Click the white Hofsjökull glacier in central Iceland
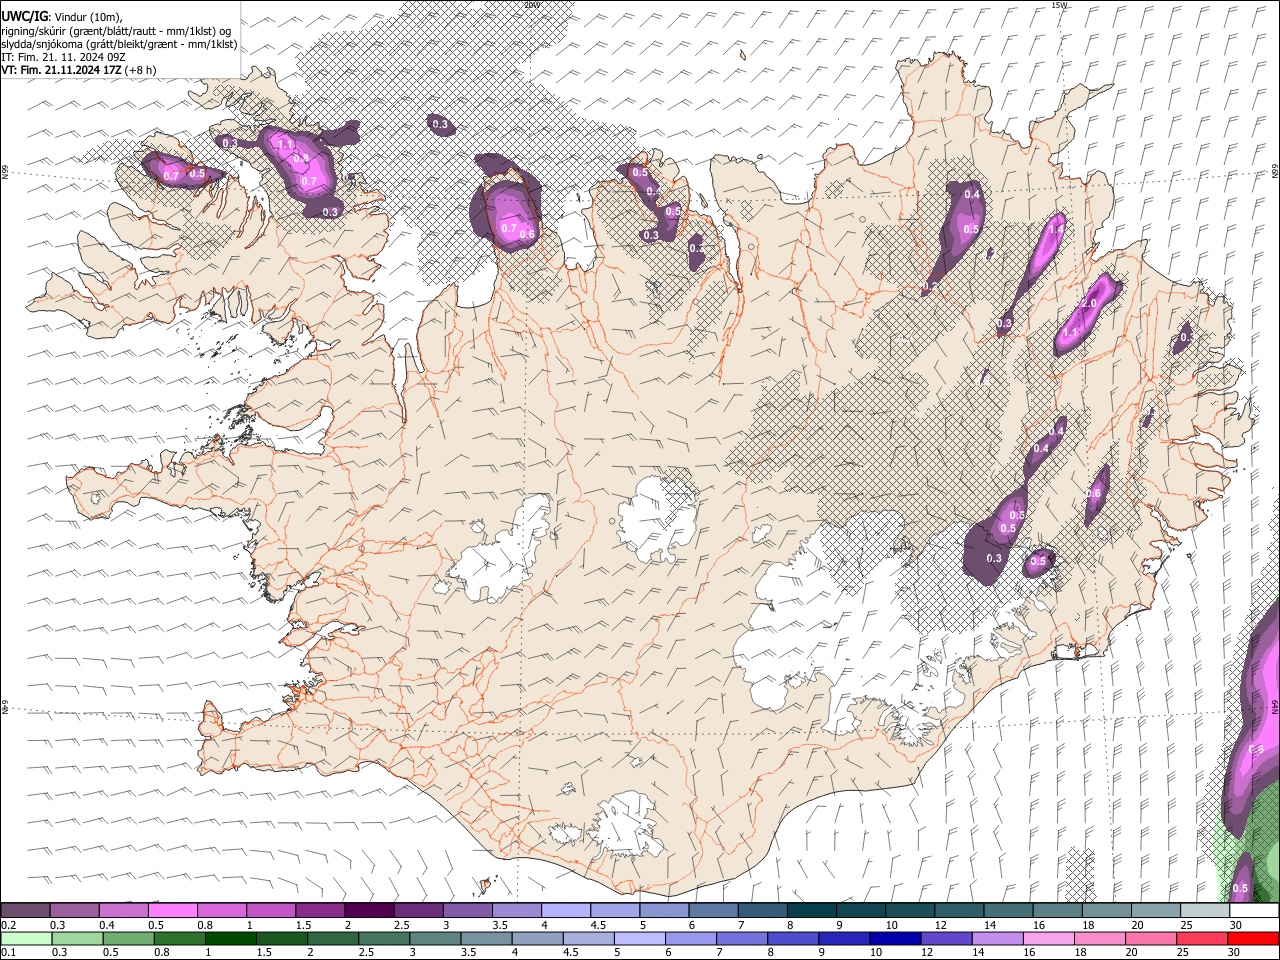 (657, 520)
